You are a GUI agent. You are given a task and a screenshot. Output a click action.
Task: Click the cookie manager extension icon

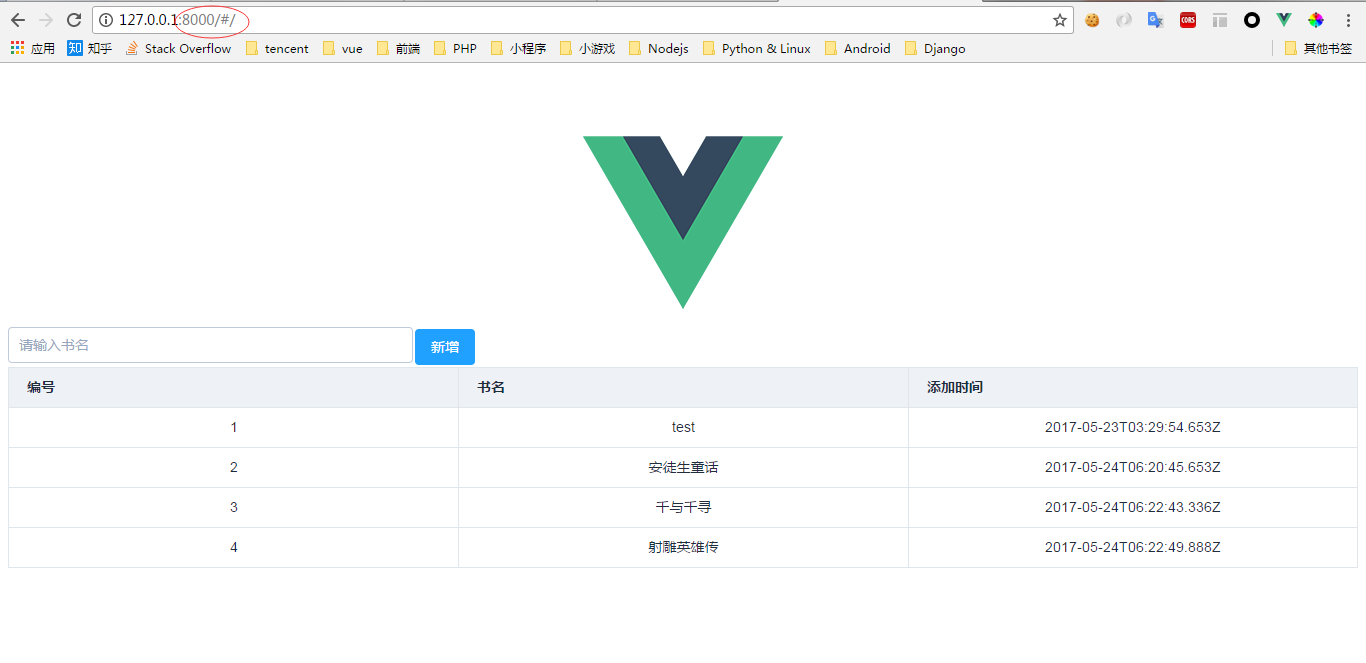(x=1092, y=20)
